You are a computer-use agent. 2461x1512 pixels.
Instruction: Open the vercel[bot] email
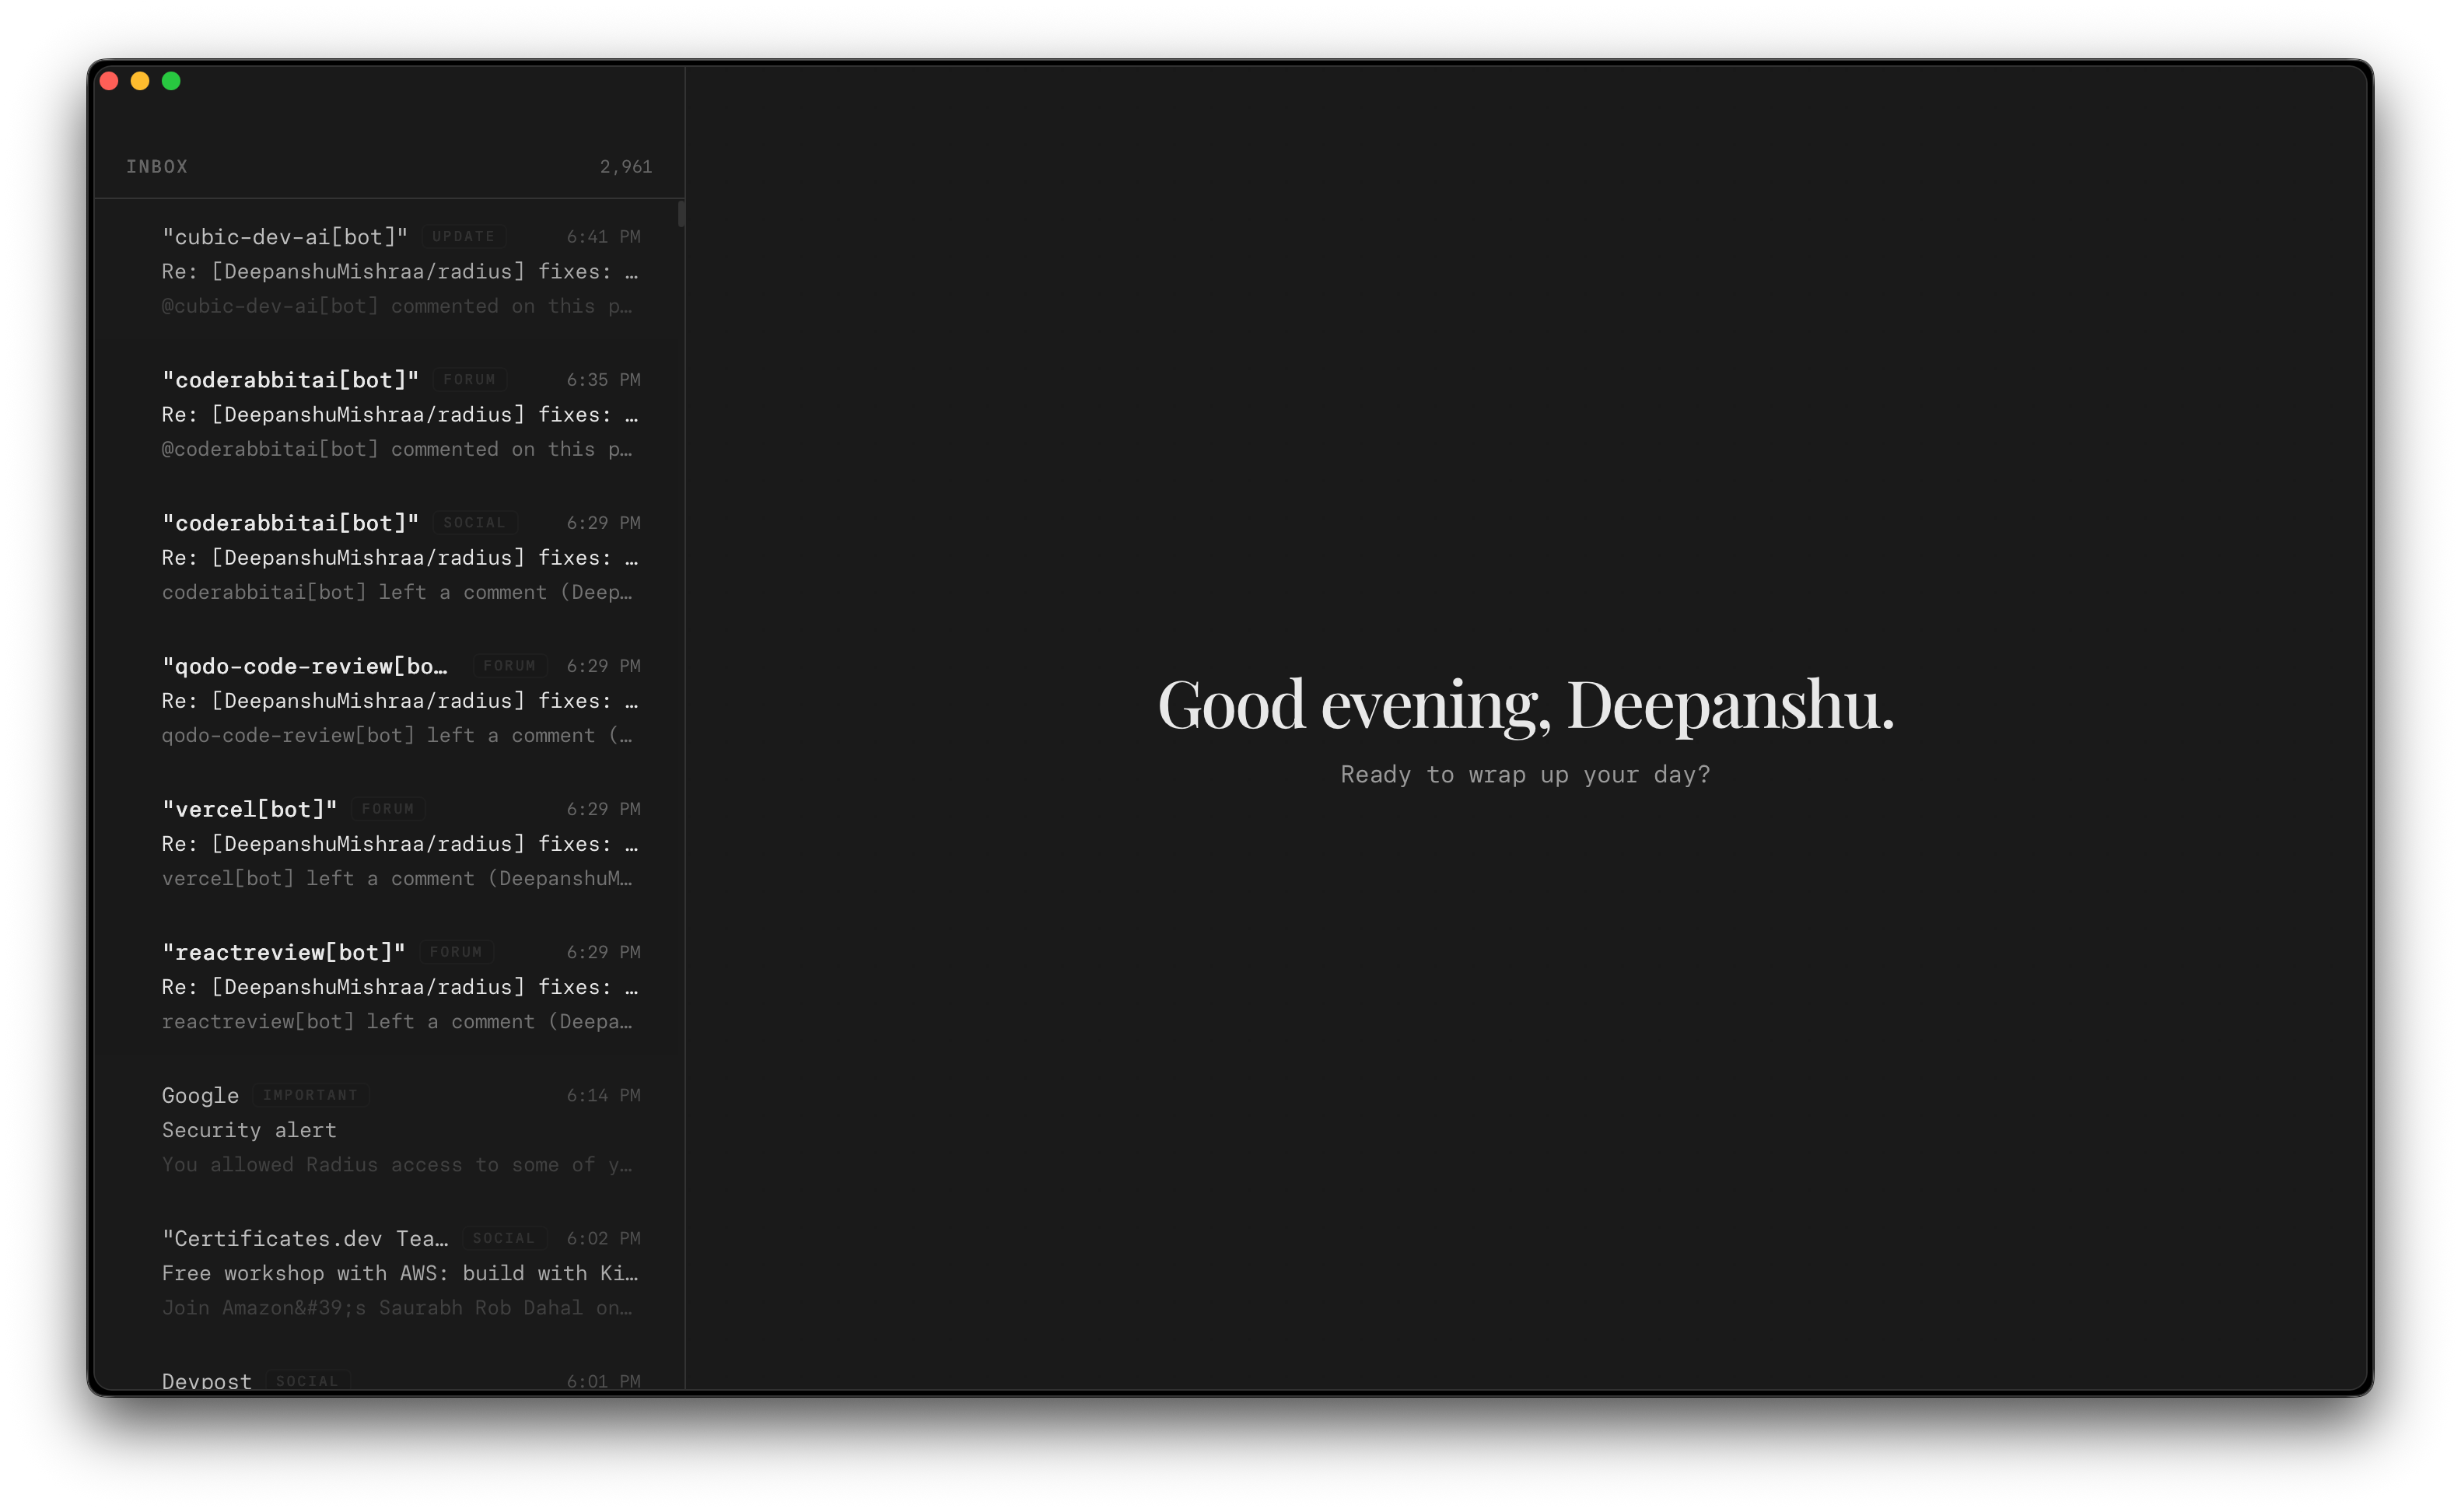(389, 843)
